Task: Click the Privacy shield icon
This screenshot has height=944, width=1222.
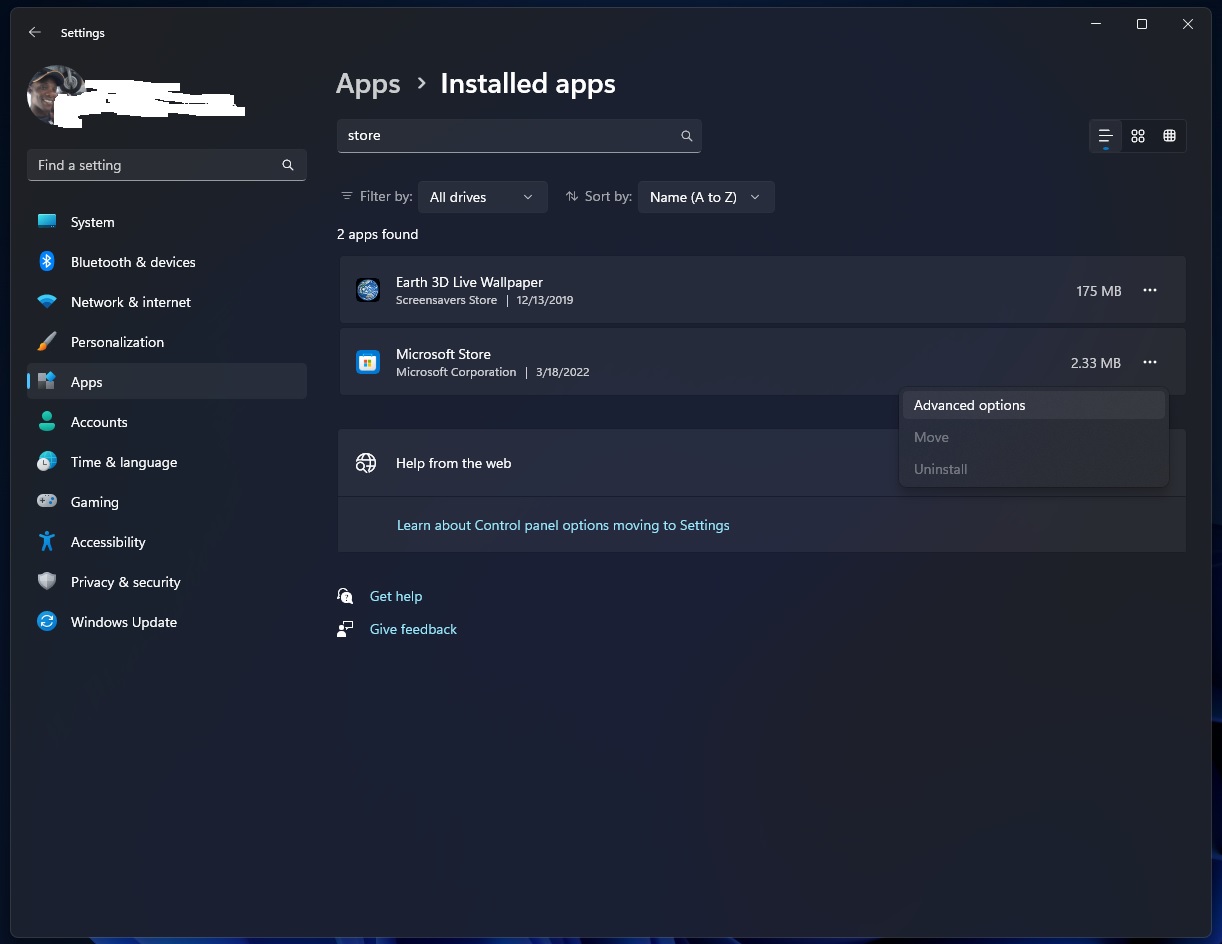Action: click(47, 582)
